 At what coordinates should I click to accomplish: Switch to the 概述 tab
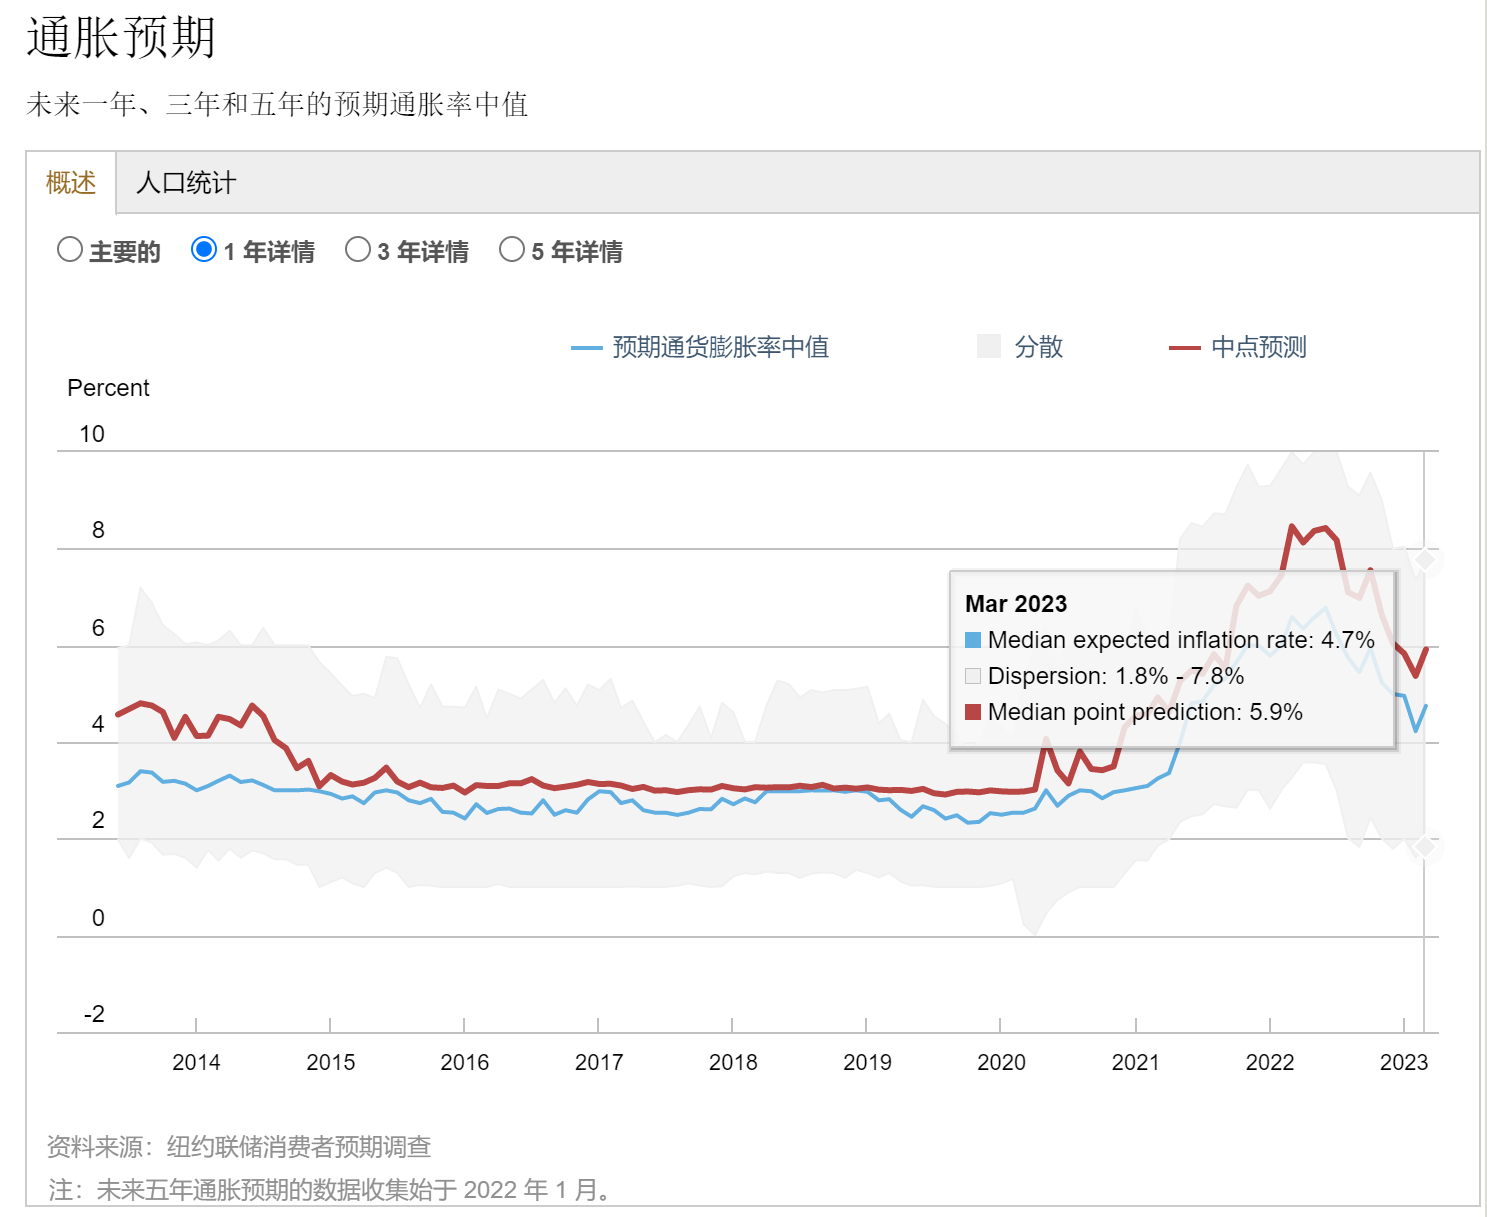pos(69,183)
